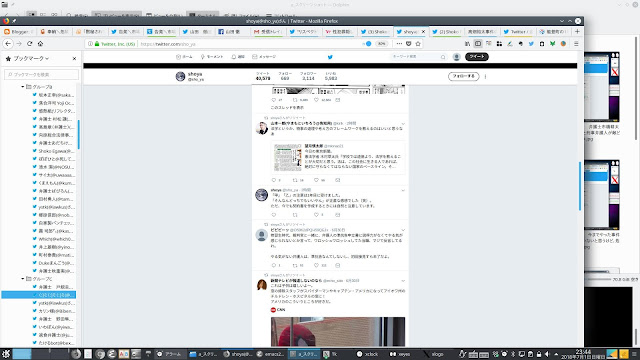Open the Firefox home page icon
This screenshot has width=640, height=360.
coord(40,44)
